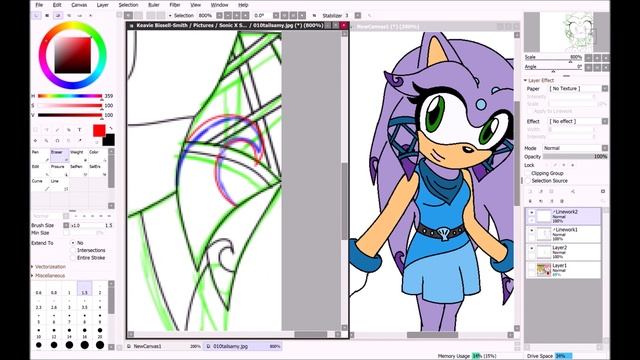This screenshot has height=360, width=640.
Task: Click the new linework layer icon
Action: point(541,191)
